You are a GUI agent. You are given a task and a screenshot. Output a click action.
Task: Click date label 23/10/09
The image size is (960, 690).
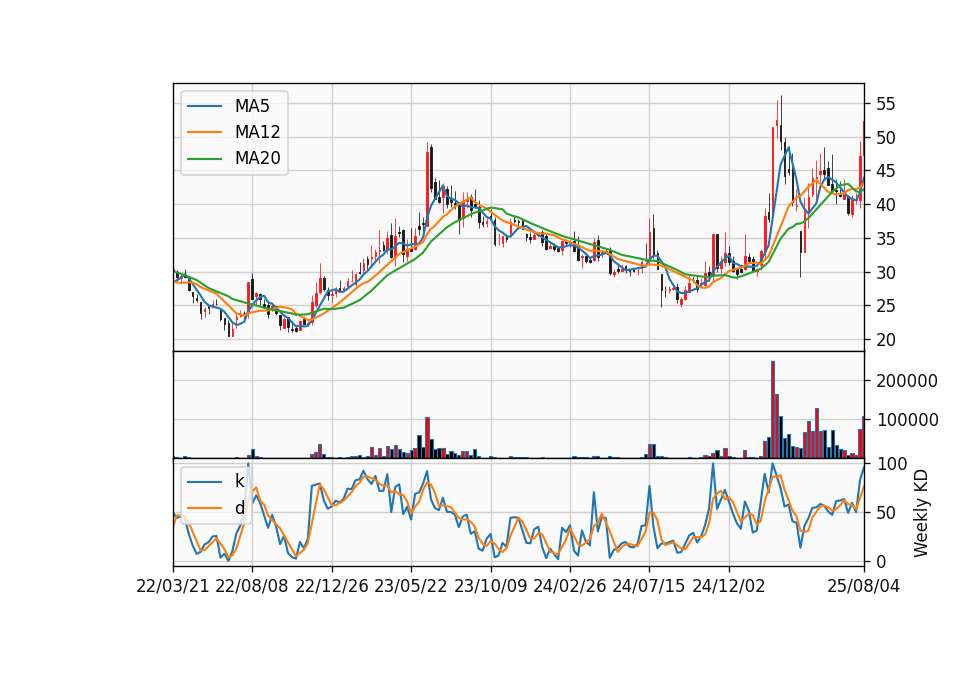click(x=490, y=586)
